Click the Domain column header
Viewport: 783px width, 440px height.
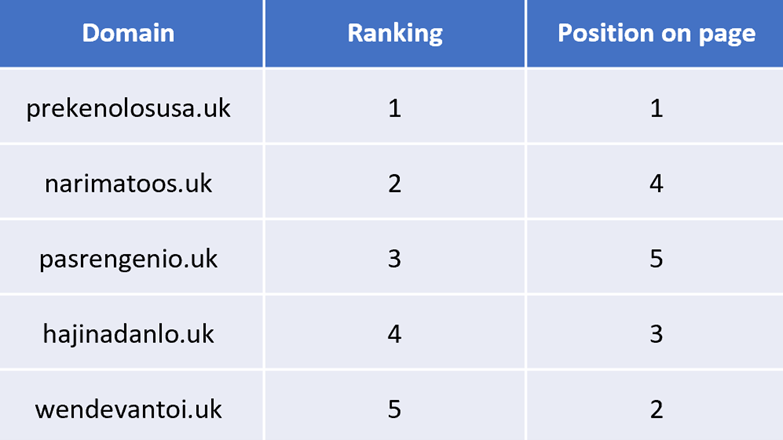(128, 33)
